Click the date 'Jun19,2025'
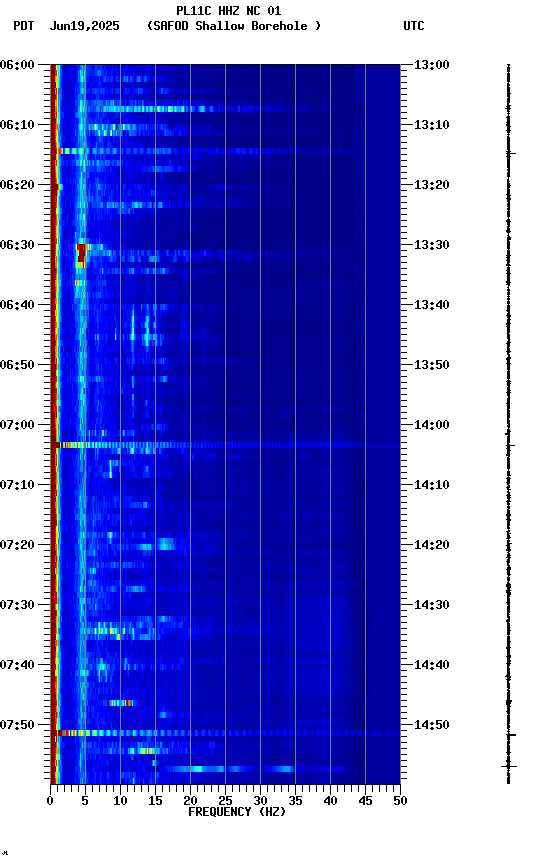552x864 pixels. click(x=84, y=26)
